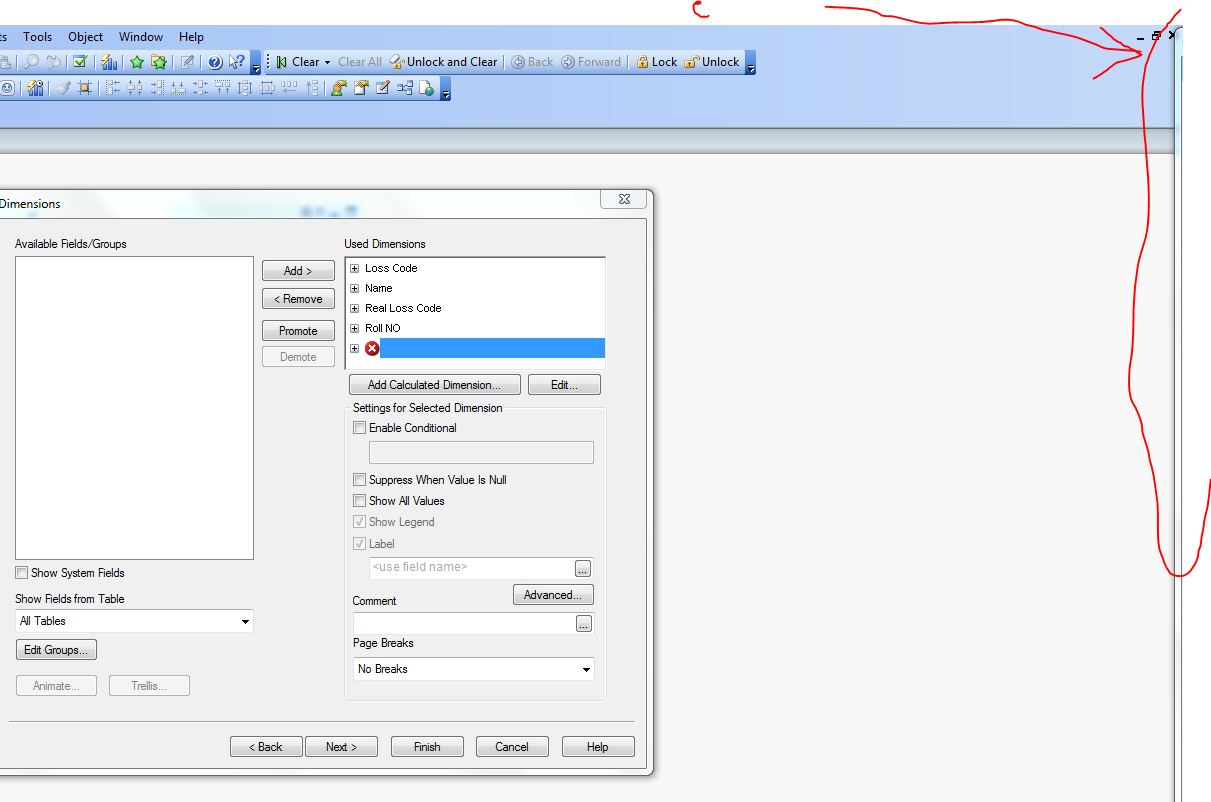
Task: Expand the Loss Code dimension
Action: tap(354, 268)
